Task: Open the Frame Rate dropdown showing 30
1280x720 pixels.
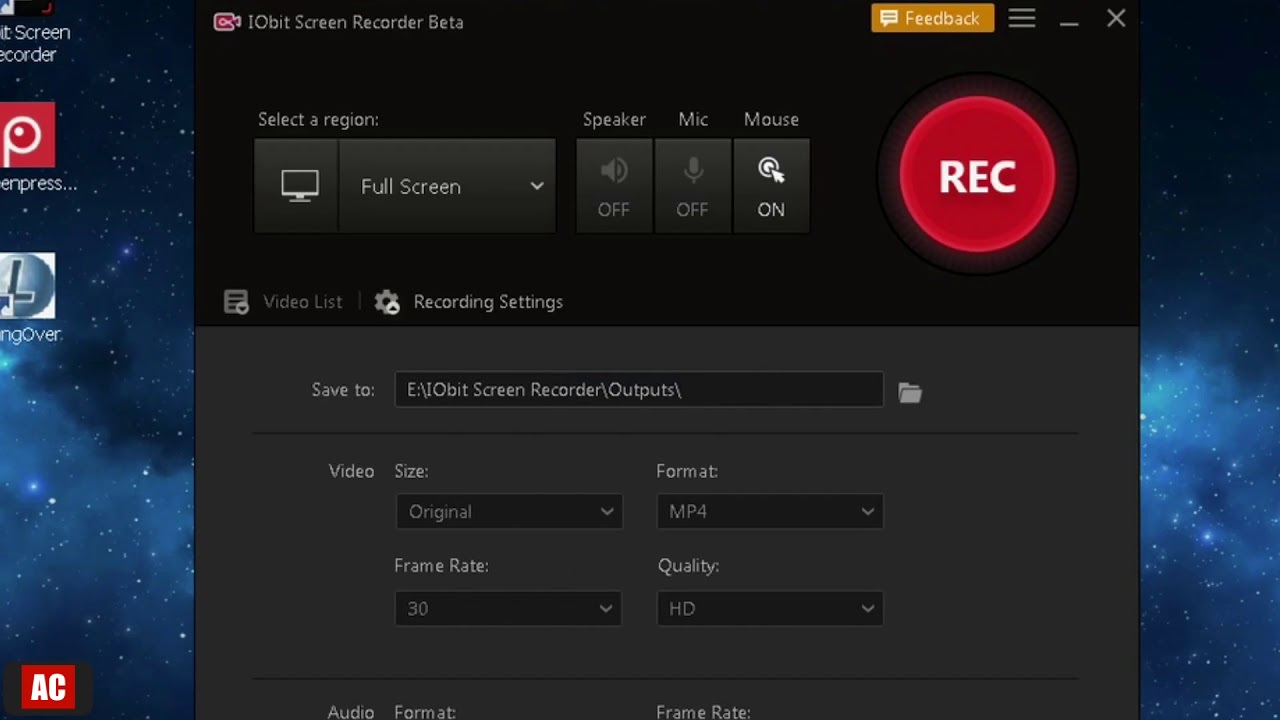Action: tap(509, 608)
